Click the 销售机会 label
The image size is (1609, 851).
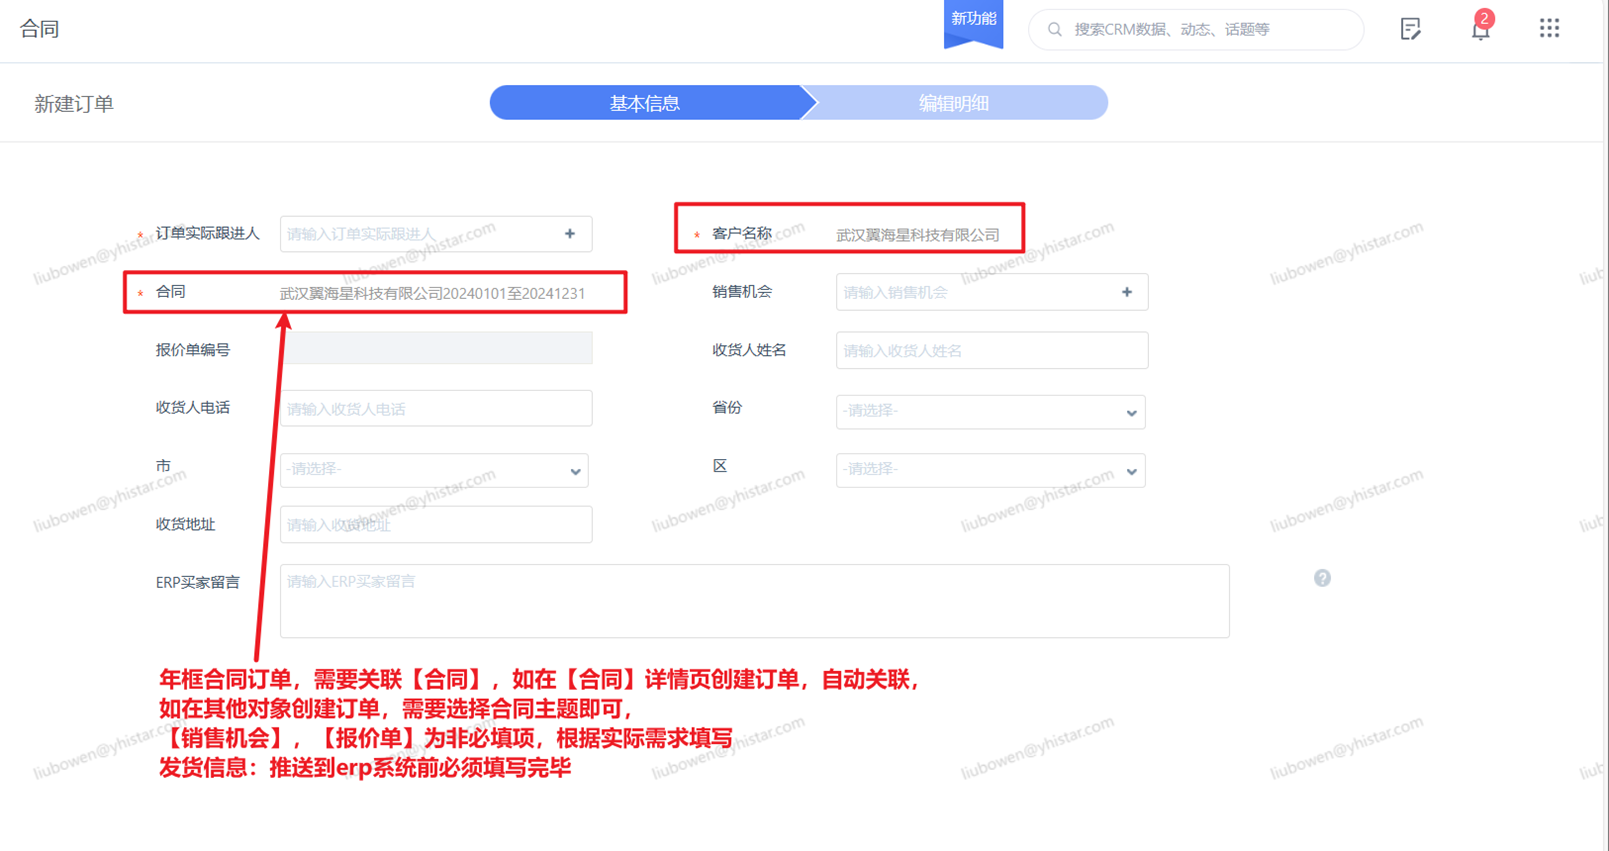pyautogui.click(x=742, y=292)
